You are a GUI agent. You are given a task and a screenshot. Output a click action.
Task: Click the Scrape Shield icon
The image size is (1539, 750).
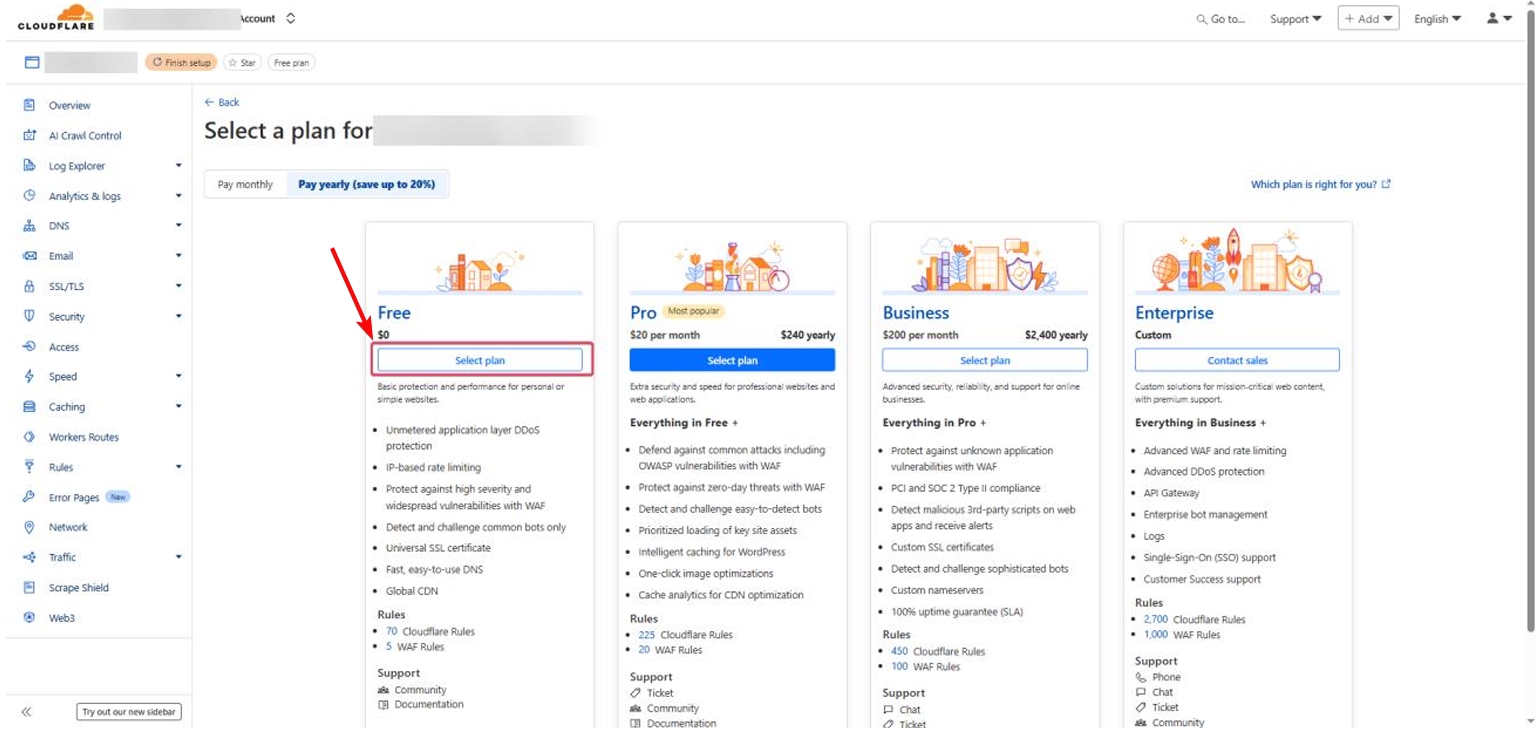click(29, 588)
